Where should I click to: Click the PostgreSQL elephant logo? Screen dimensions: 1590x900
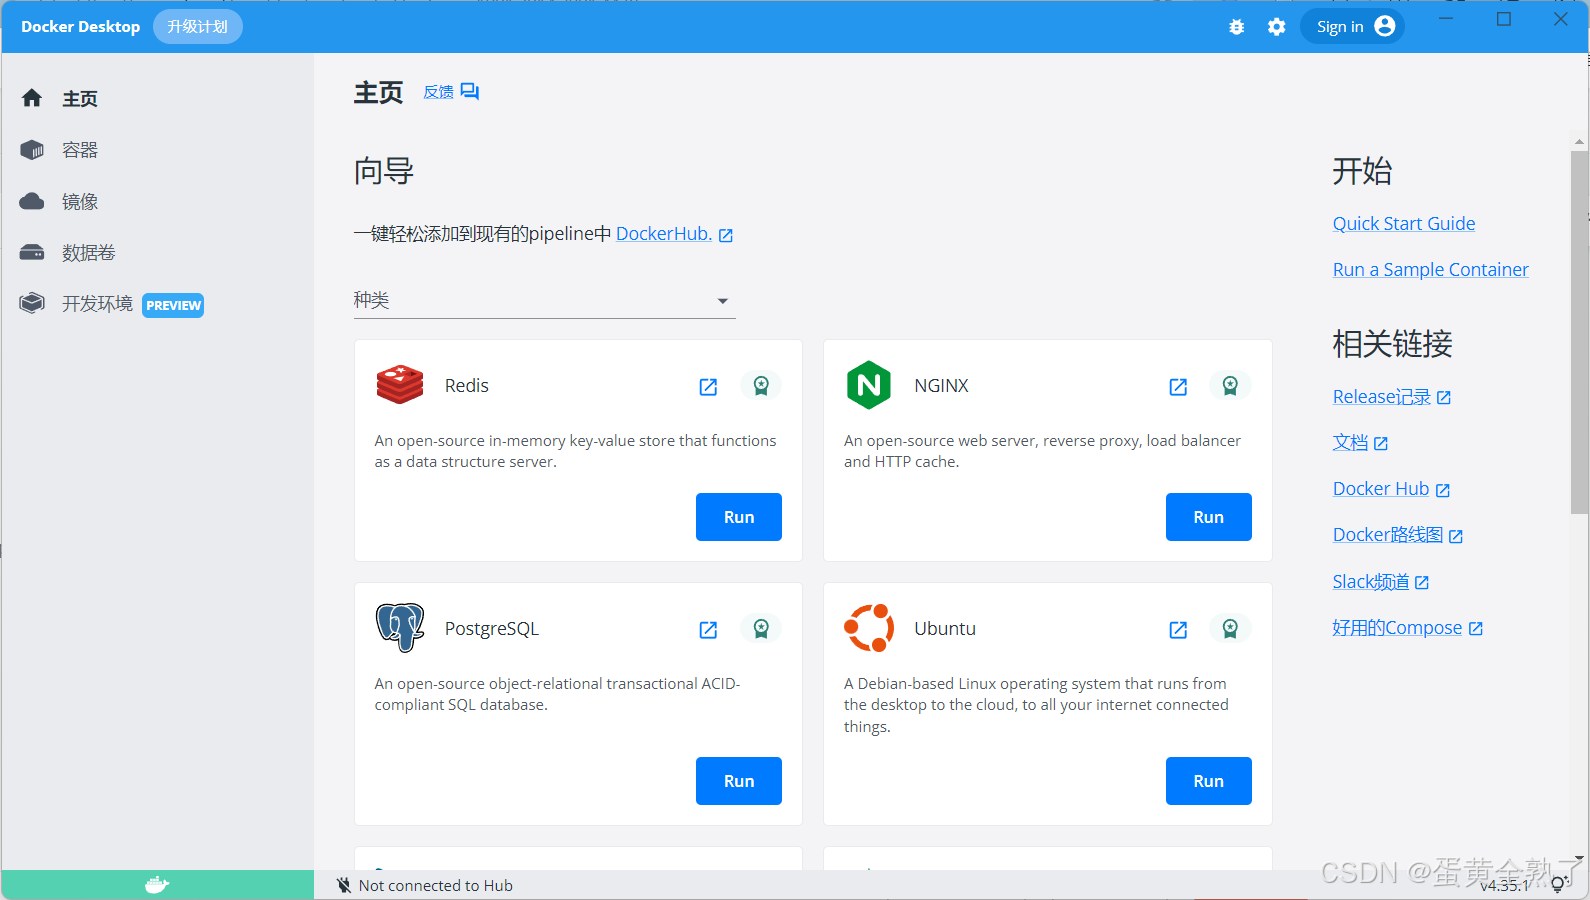tap(400, 628)
